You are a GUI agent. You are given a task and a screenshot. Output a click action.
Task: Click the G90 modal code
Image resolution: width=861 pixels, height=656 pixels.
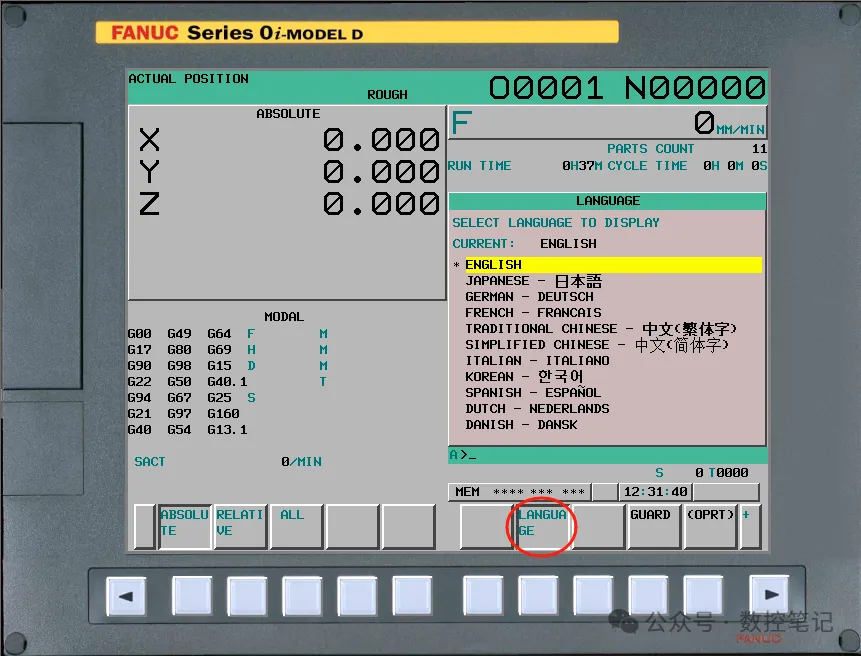pyautogui.click(x=139, y=366)
